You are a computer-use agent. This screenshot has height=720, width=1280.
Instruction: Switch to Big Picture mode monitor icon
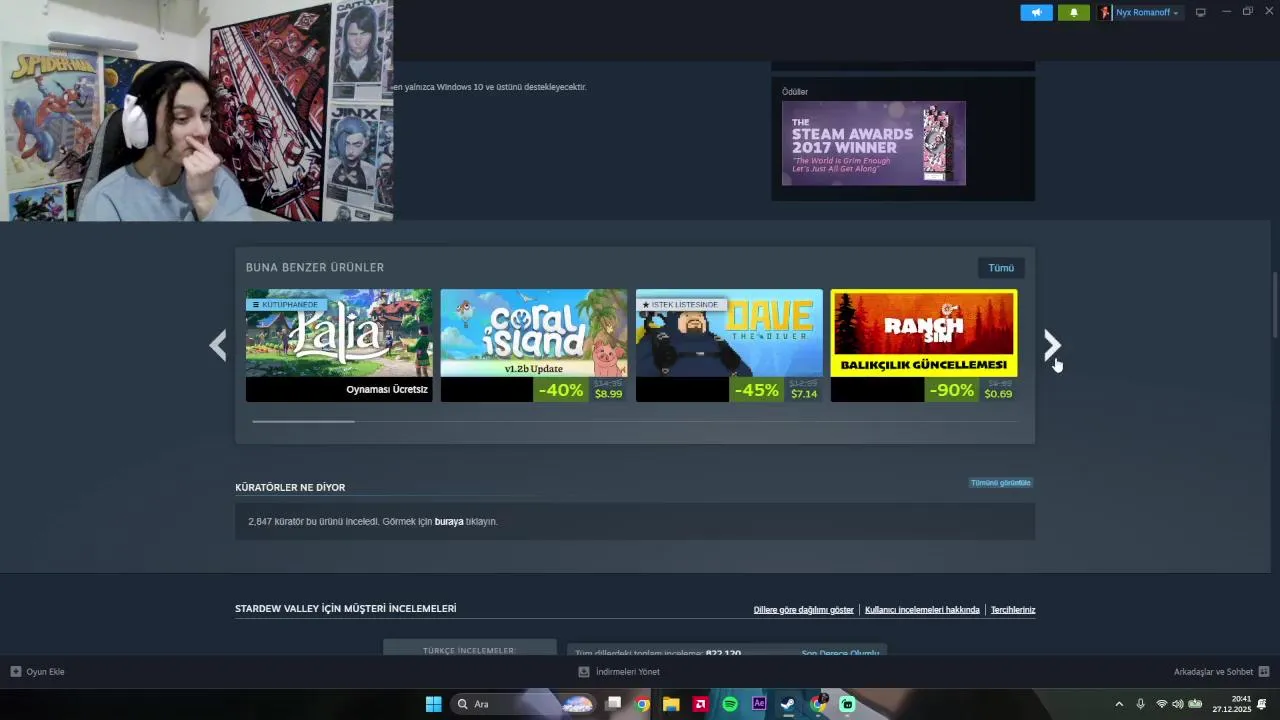click(1201, 12)
